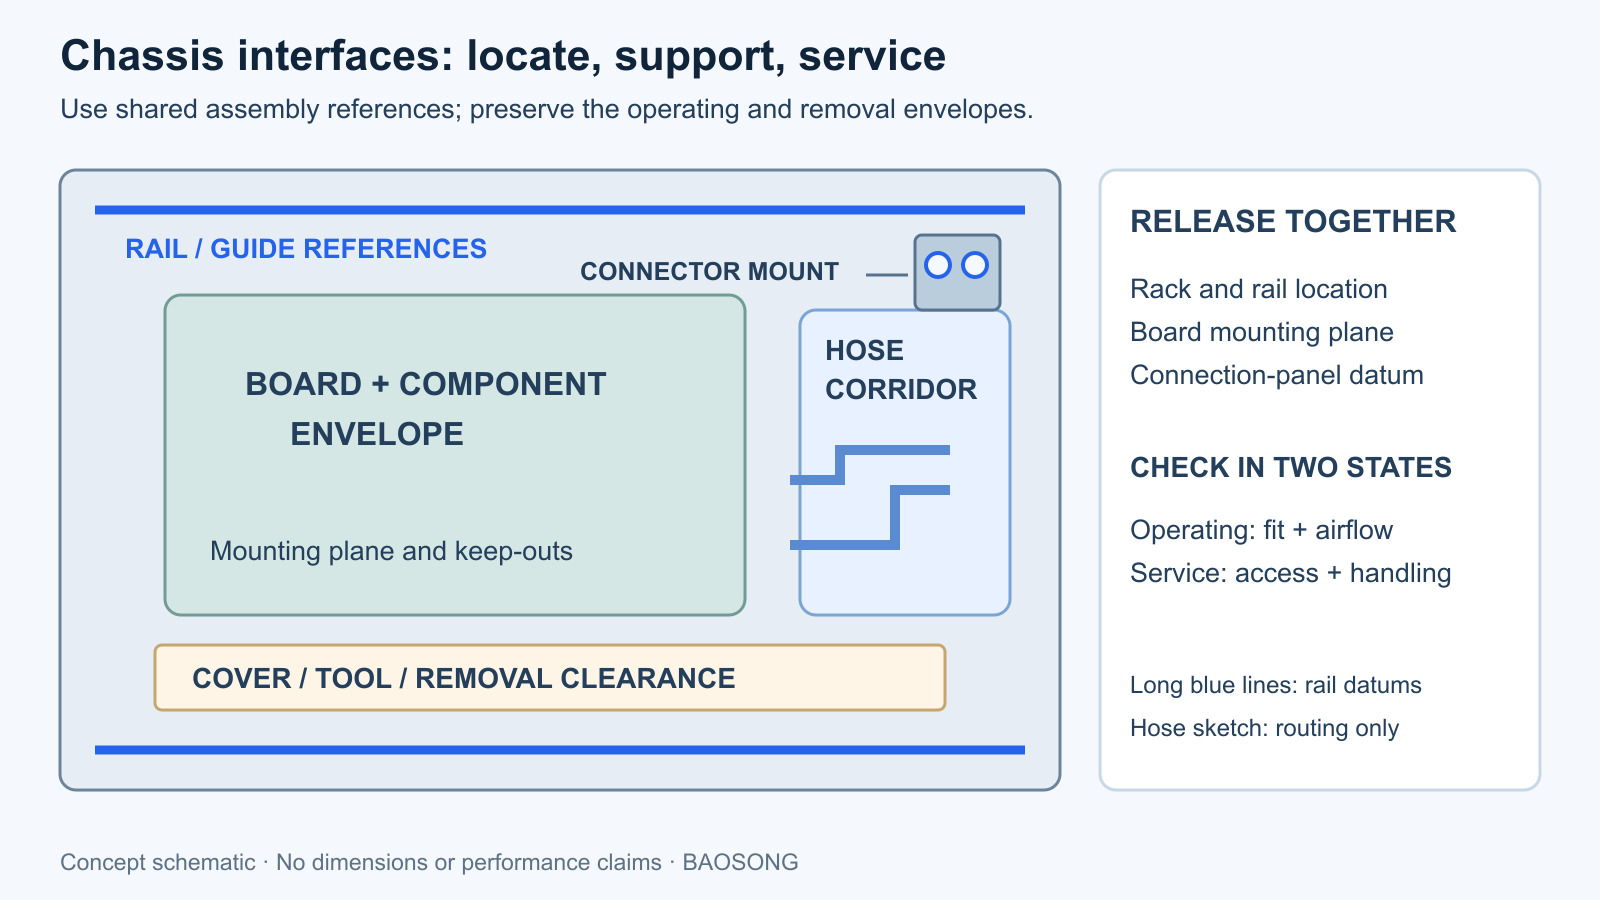Viewport: 1600px width, 900px height.
Task: Click the 'CHECK IN TWO STATES' heading
Action: (1291, 467)
